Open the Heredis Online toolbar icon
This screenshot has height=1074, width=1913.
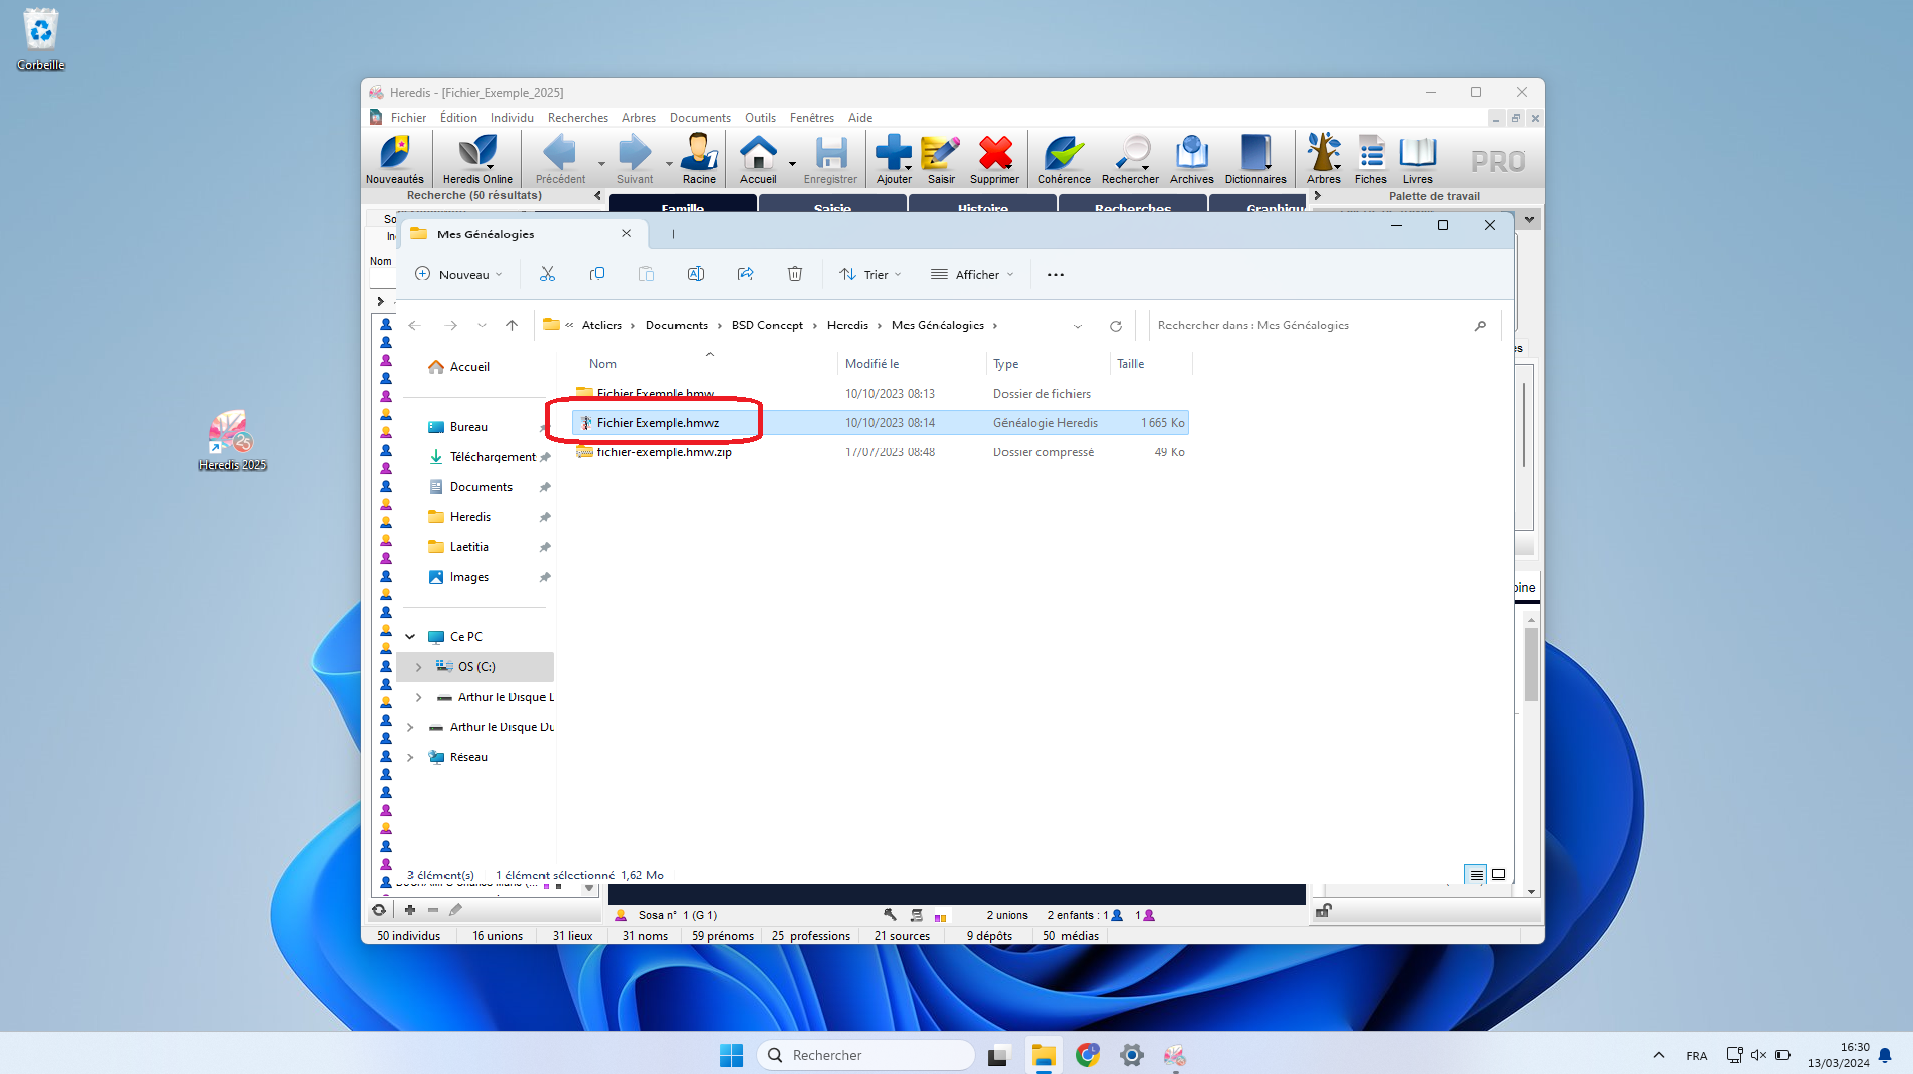point(477,159)
